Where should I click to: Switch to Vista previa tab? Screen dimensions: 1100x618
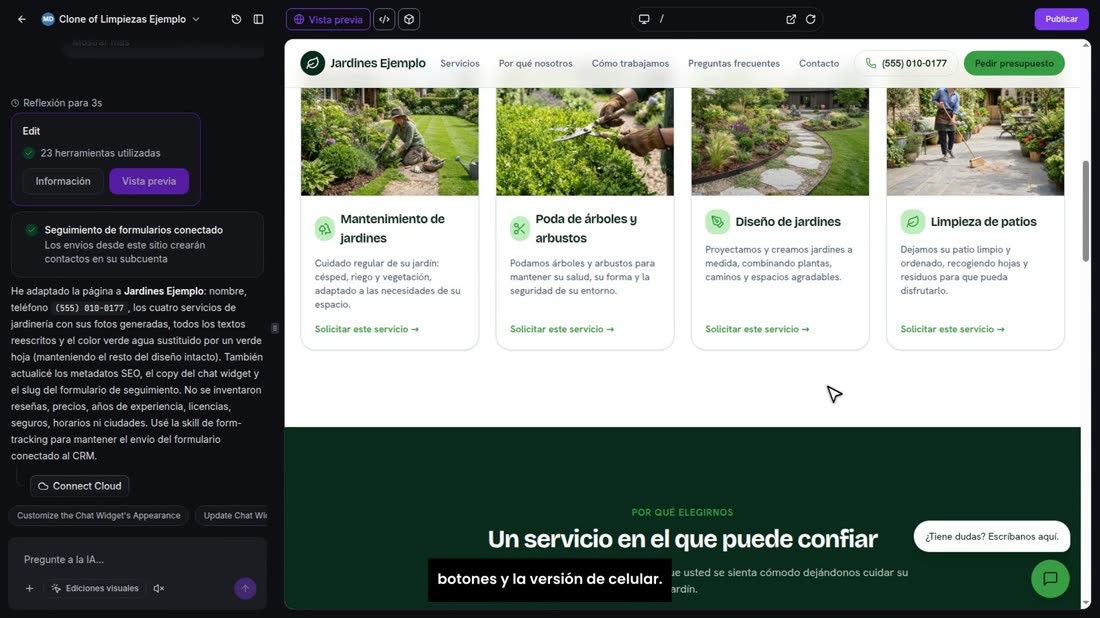click(328, 20)
